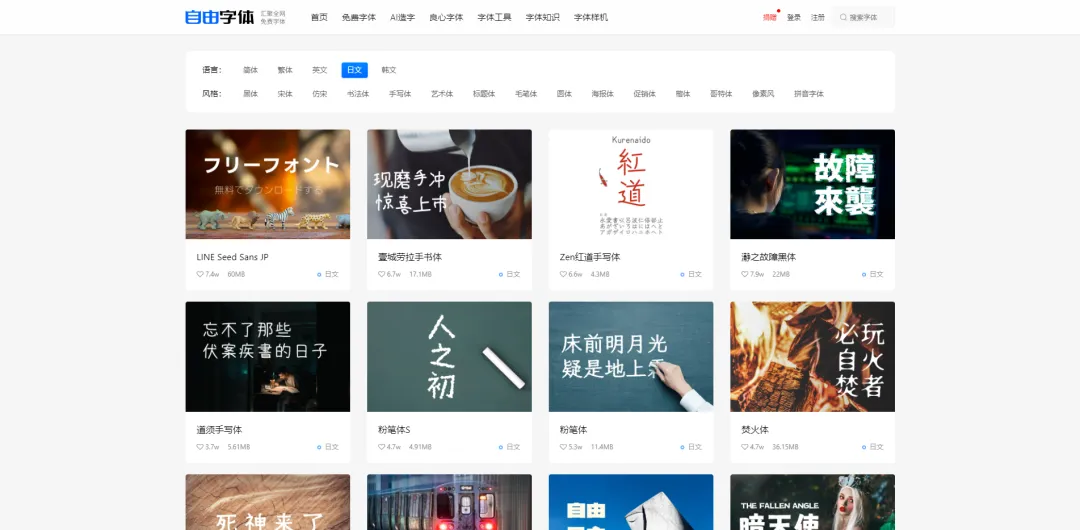
Task: Click the 粉笔体S title
Action: [x=394, y=430]
